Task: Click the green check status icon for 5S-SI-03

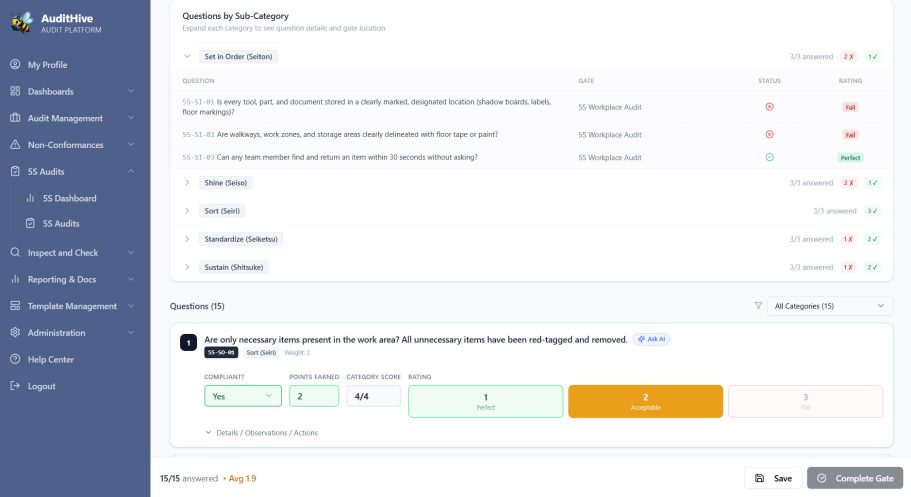Action: point(769,157)
